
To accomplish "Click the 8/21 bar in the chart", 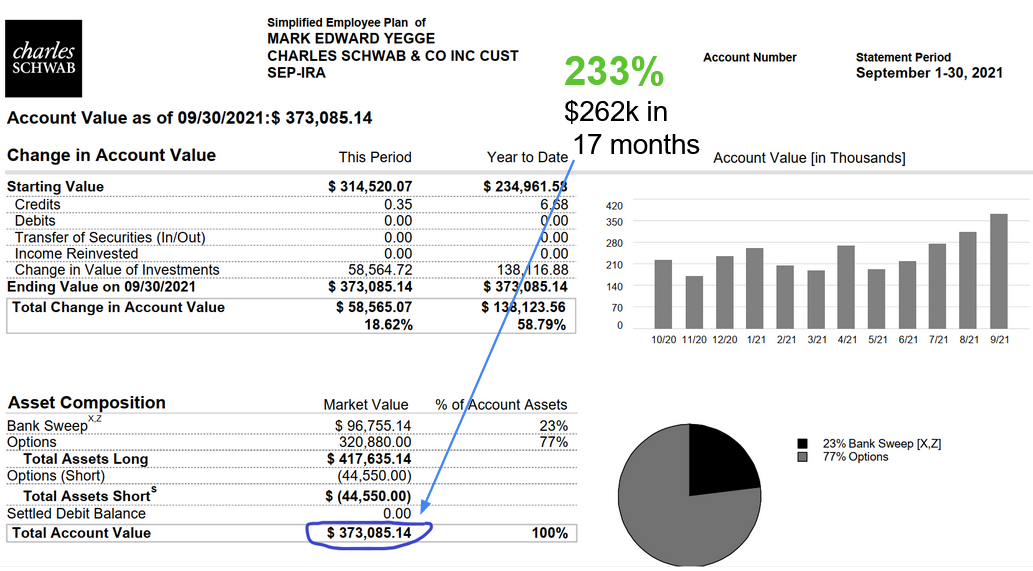I will pos(968,281).
